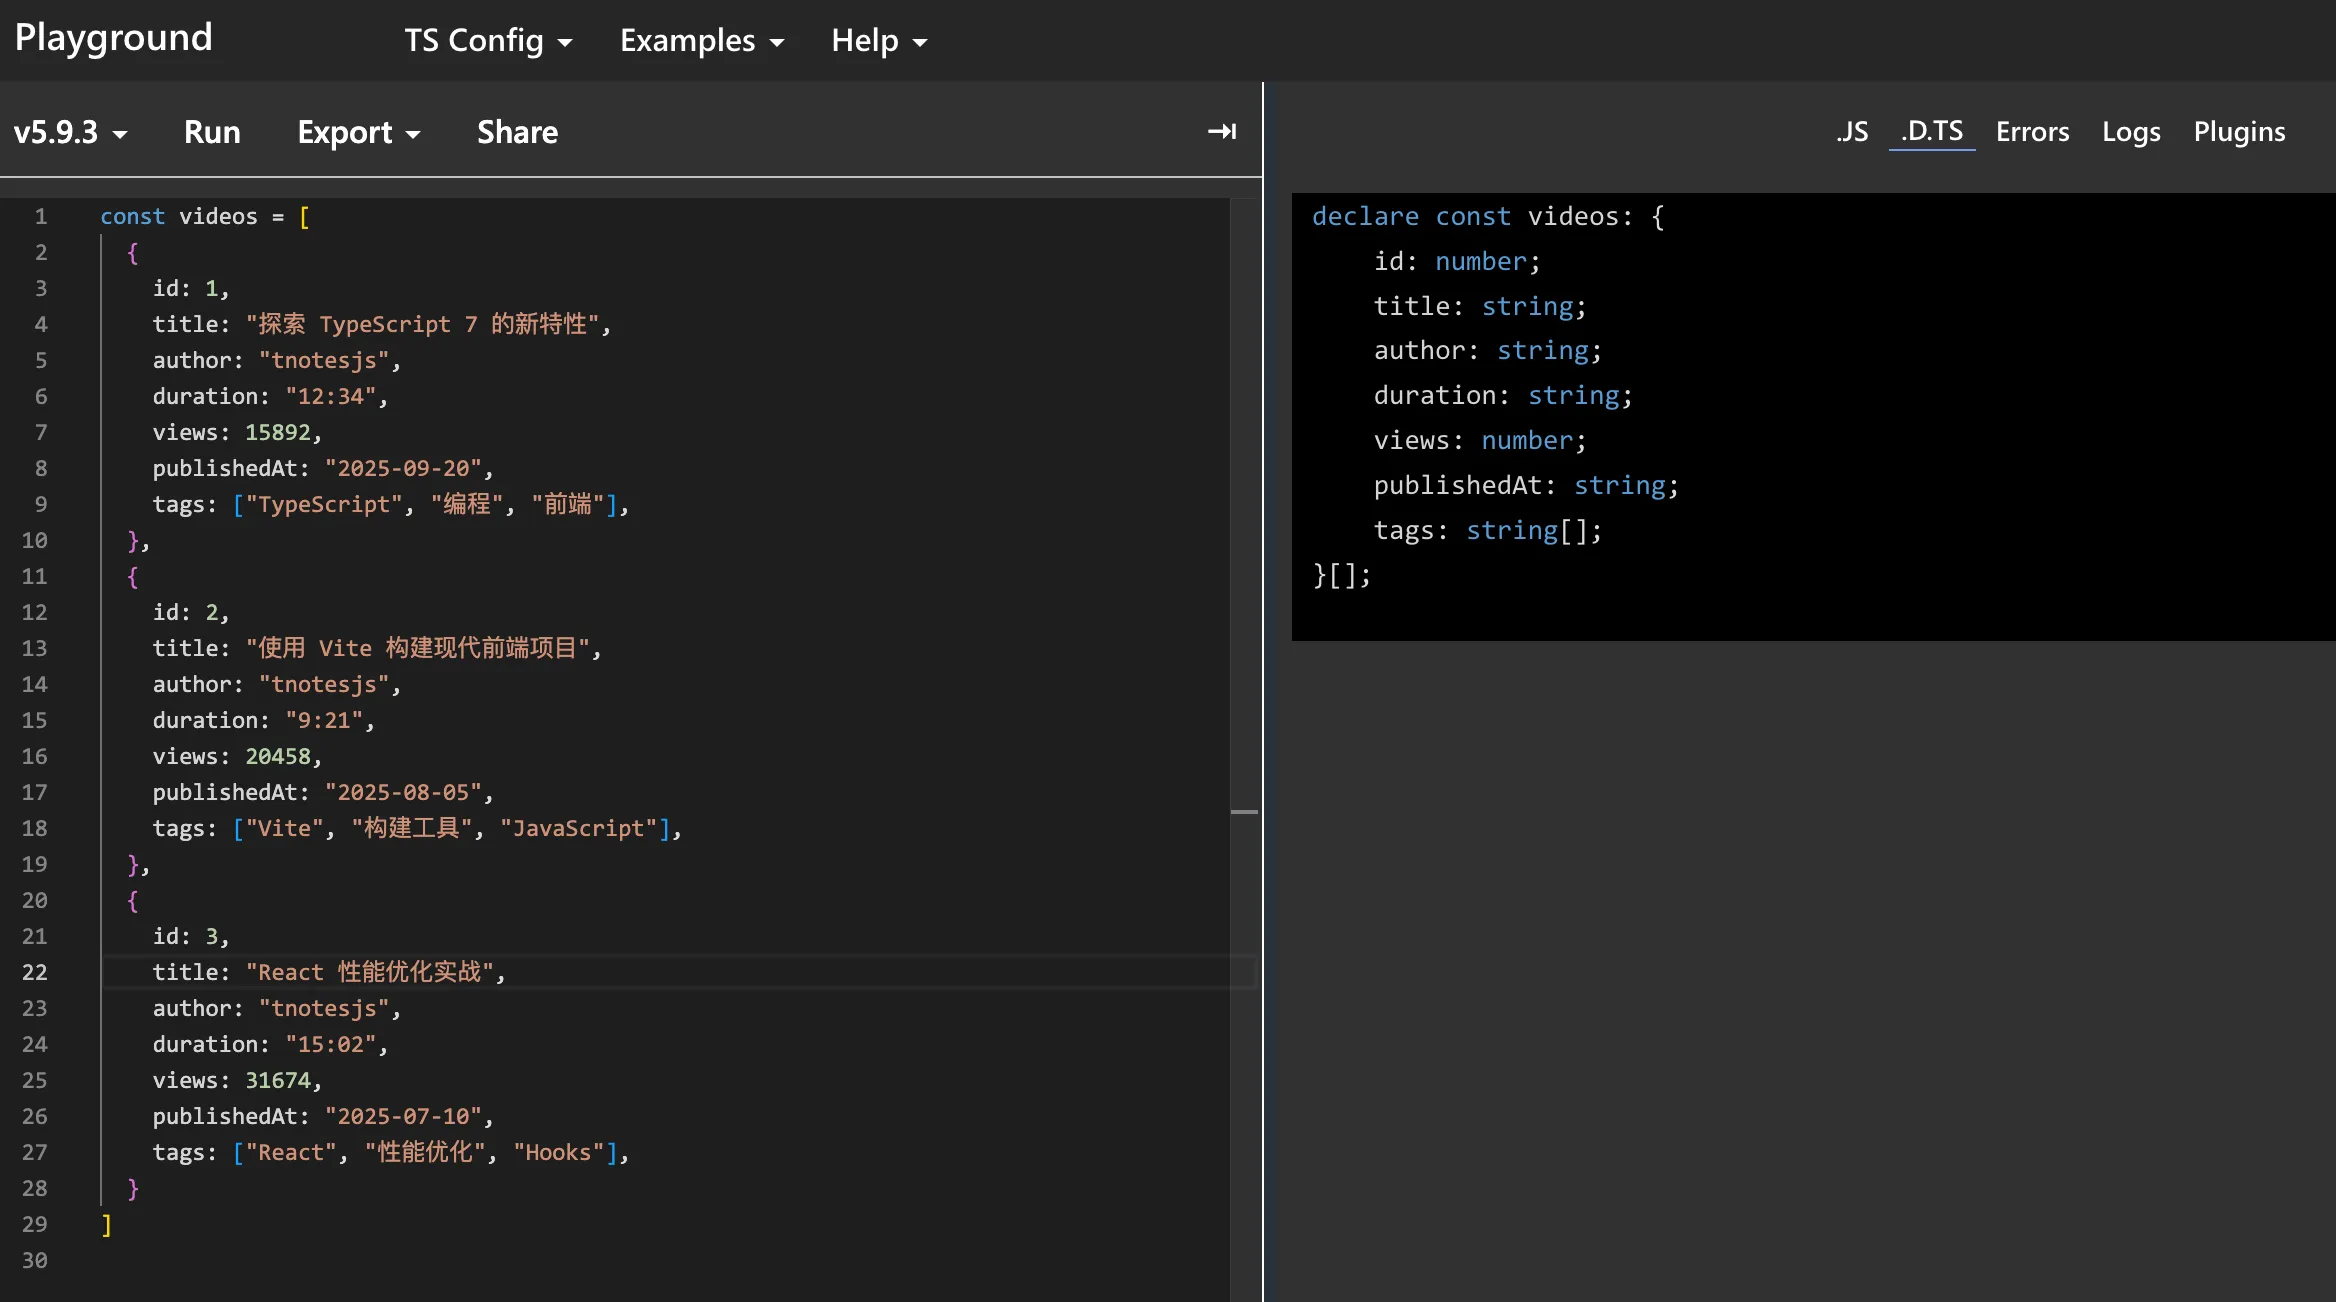Click line number 30 in the gutter

tap(35, 1260)
